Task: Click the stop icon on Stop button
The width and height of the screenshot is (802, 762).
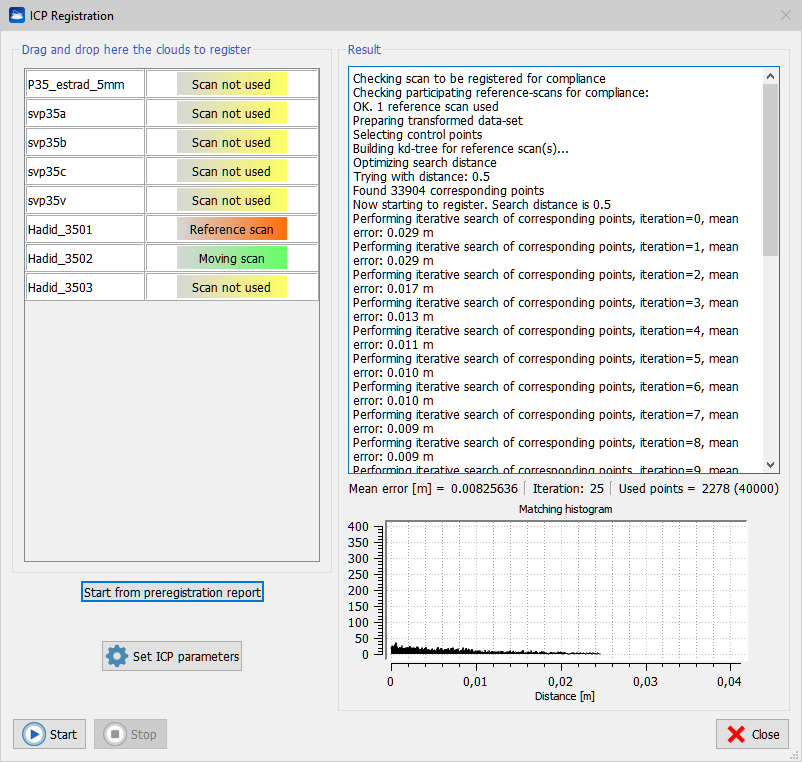Action: tap(115, 734)
